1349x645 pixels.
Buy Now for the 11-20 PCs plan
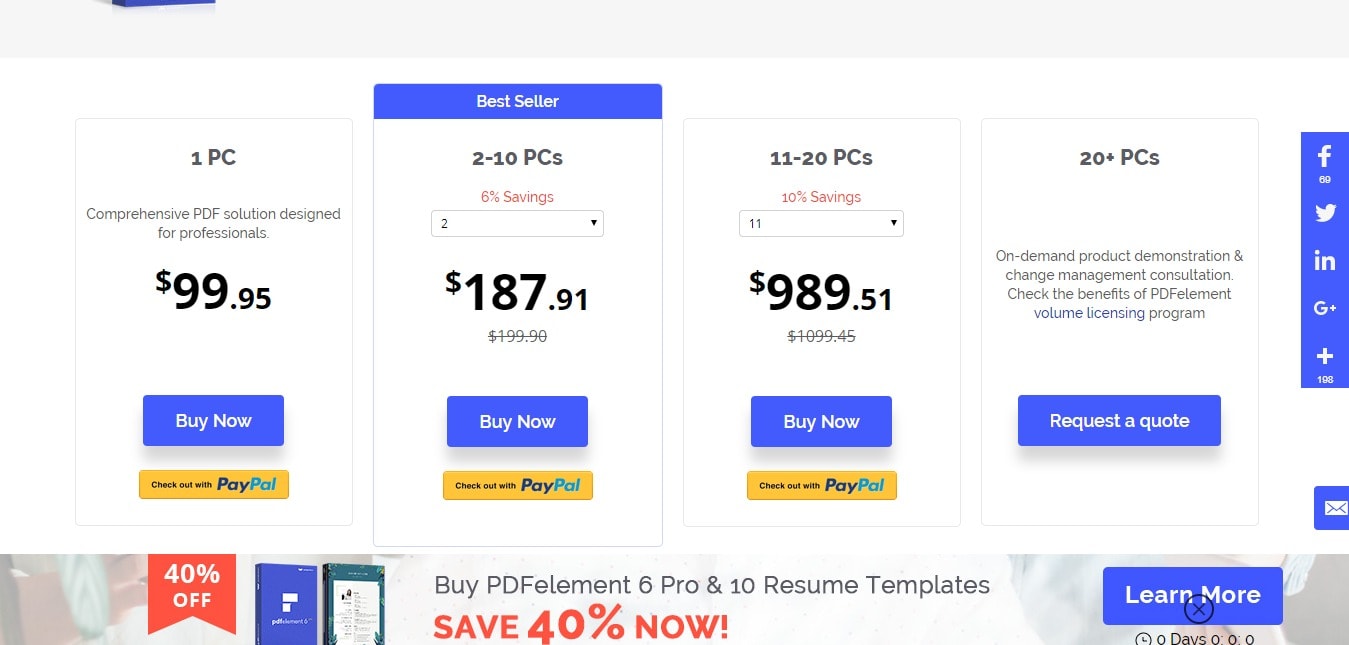pyautogui.click(x=821, y=421)
